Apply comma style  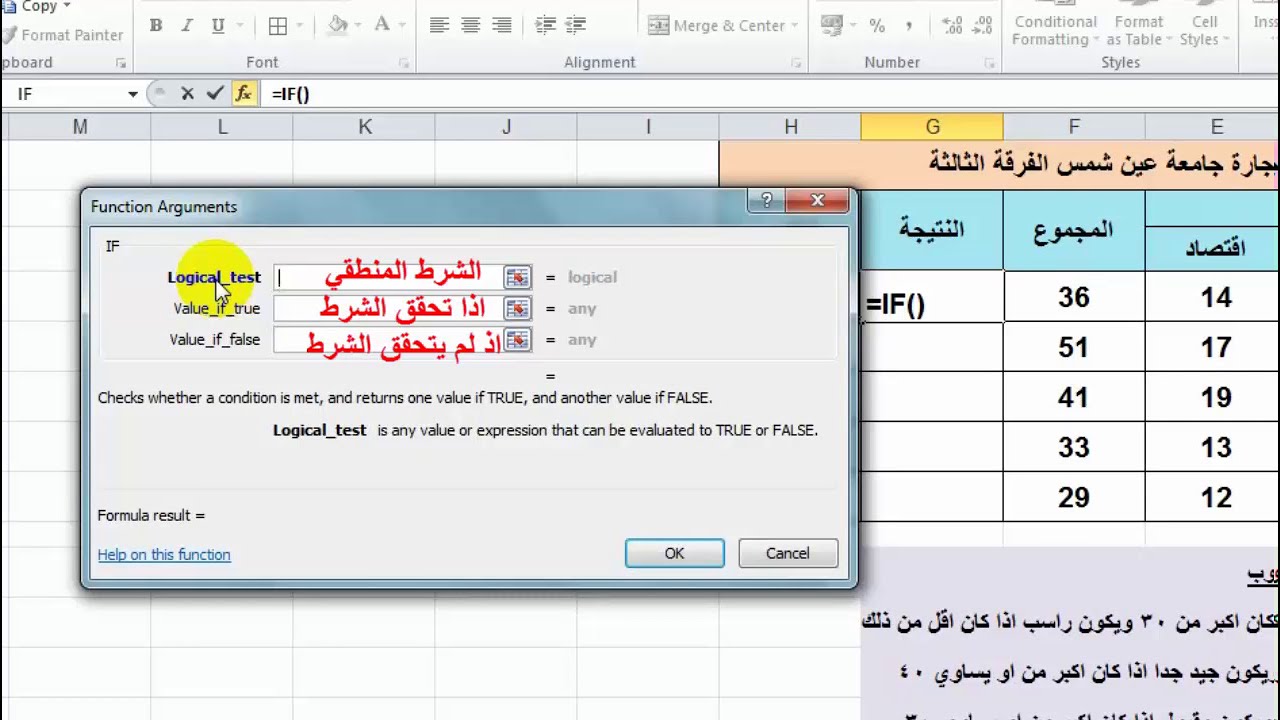pos(908,26)
